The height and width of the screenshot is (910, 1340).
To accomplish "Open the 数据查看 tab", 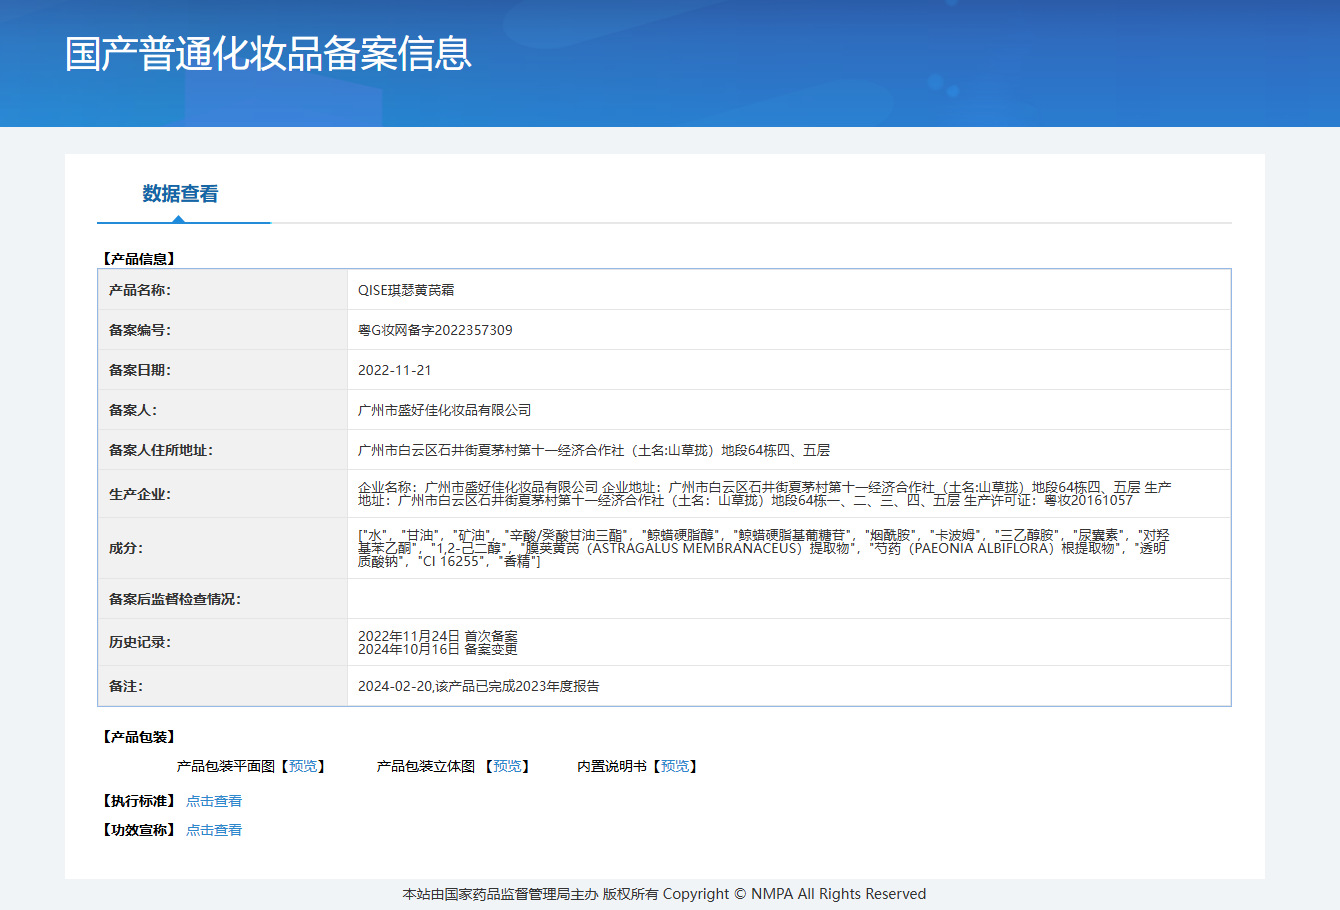I will [180, 194].
